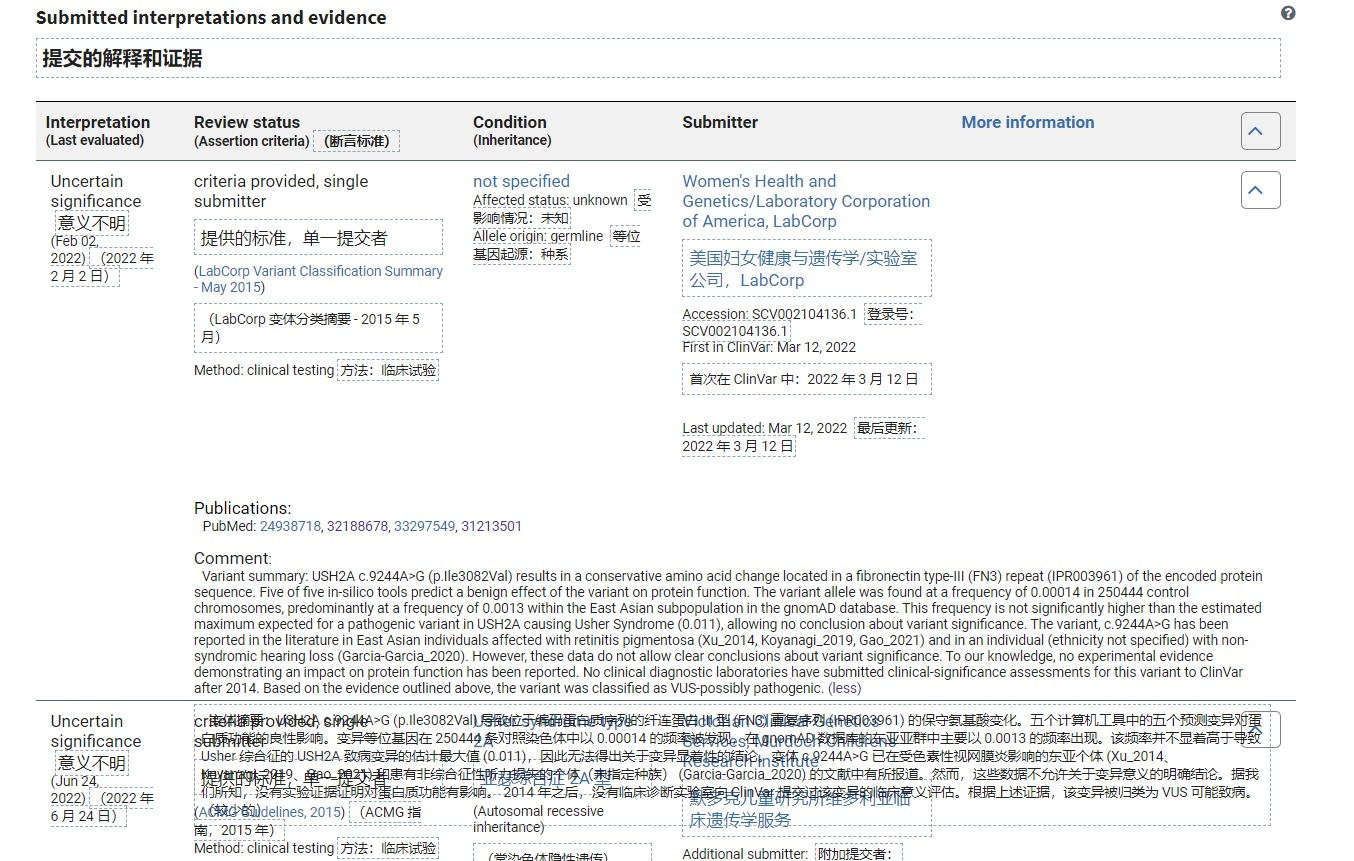Collapse the interpretations table using the header chevron
This screenshot has height=861, width=1354.
(1260, 130)
